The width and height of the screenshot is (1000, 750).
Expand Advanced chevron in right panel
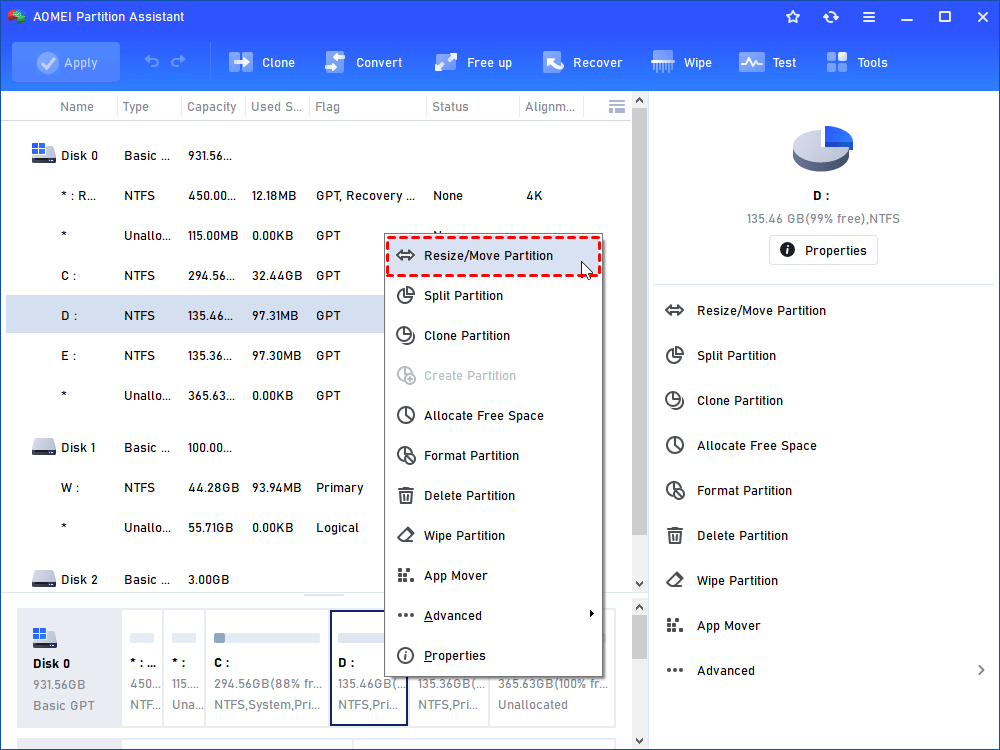click(x=981, y=670)
